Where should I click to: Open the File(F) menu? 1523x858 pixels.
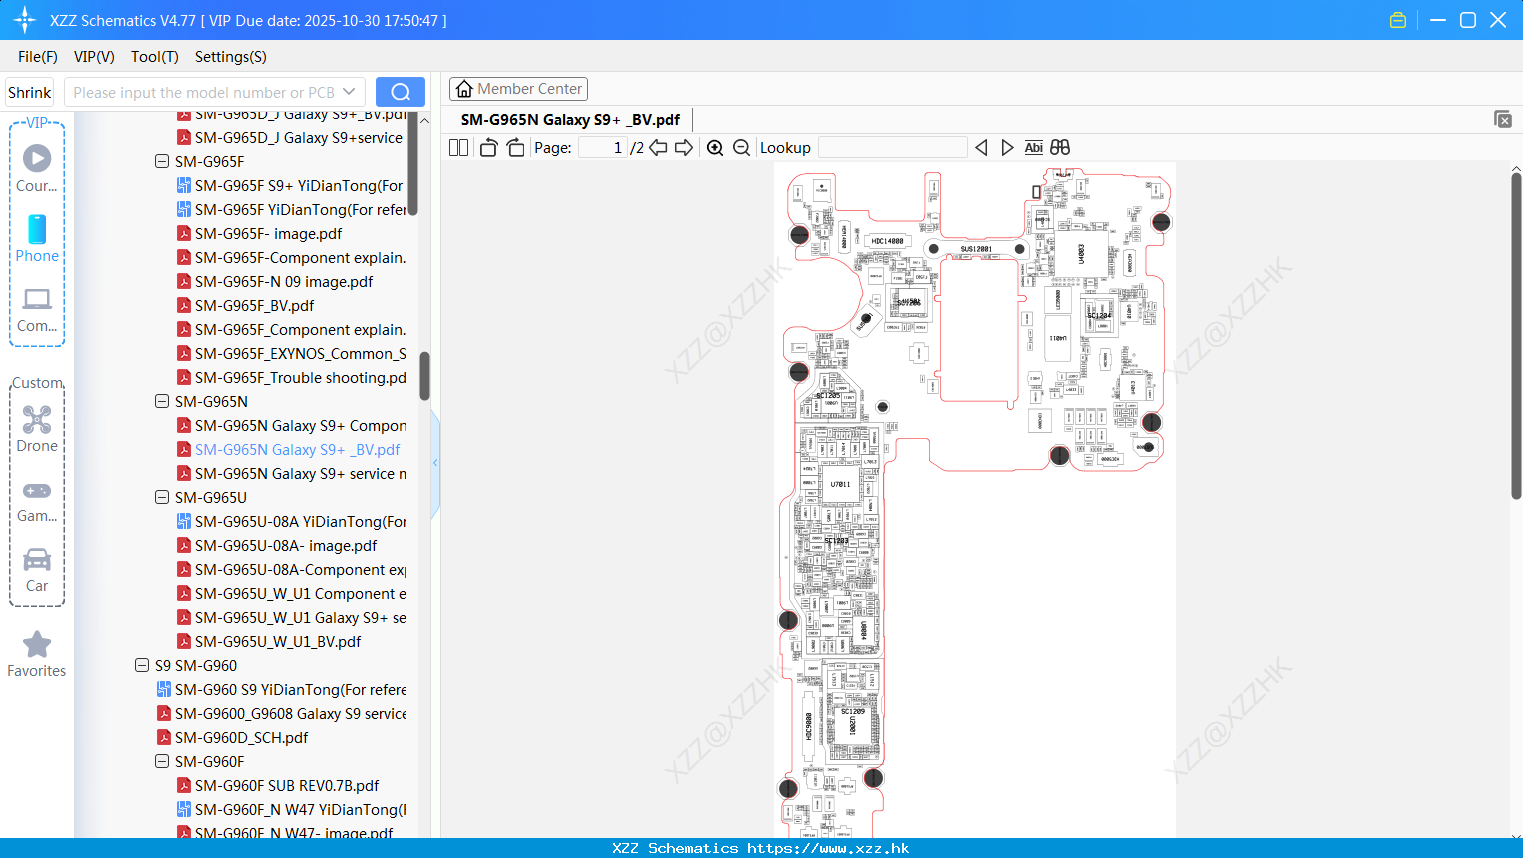[38, 56]
